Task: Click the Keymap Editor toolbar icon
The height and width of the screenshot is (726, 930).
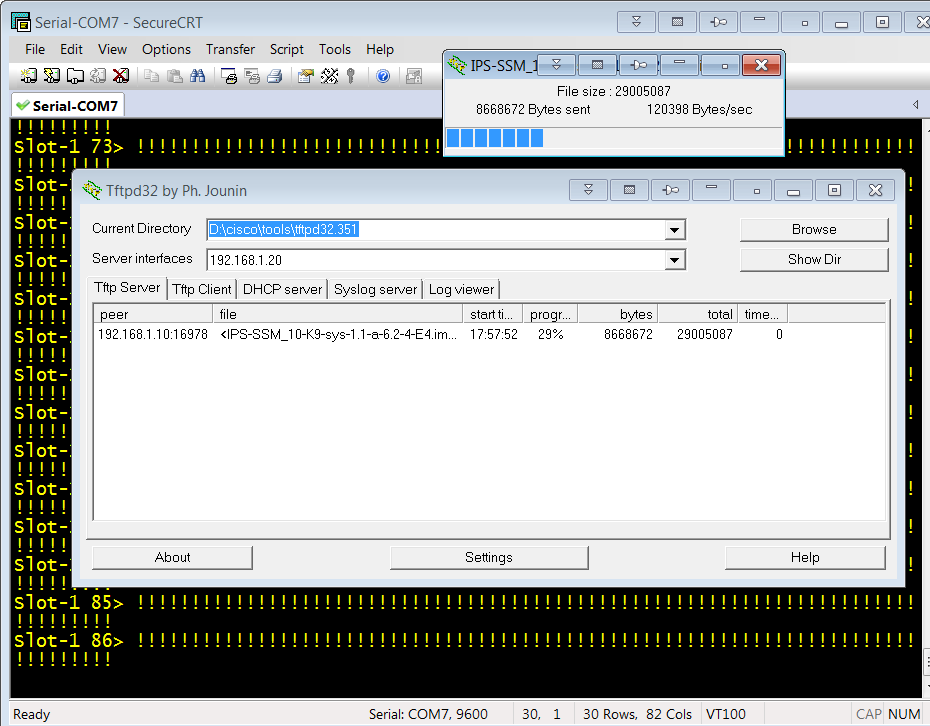Action: (329, 75)
